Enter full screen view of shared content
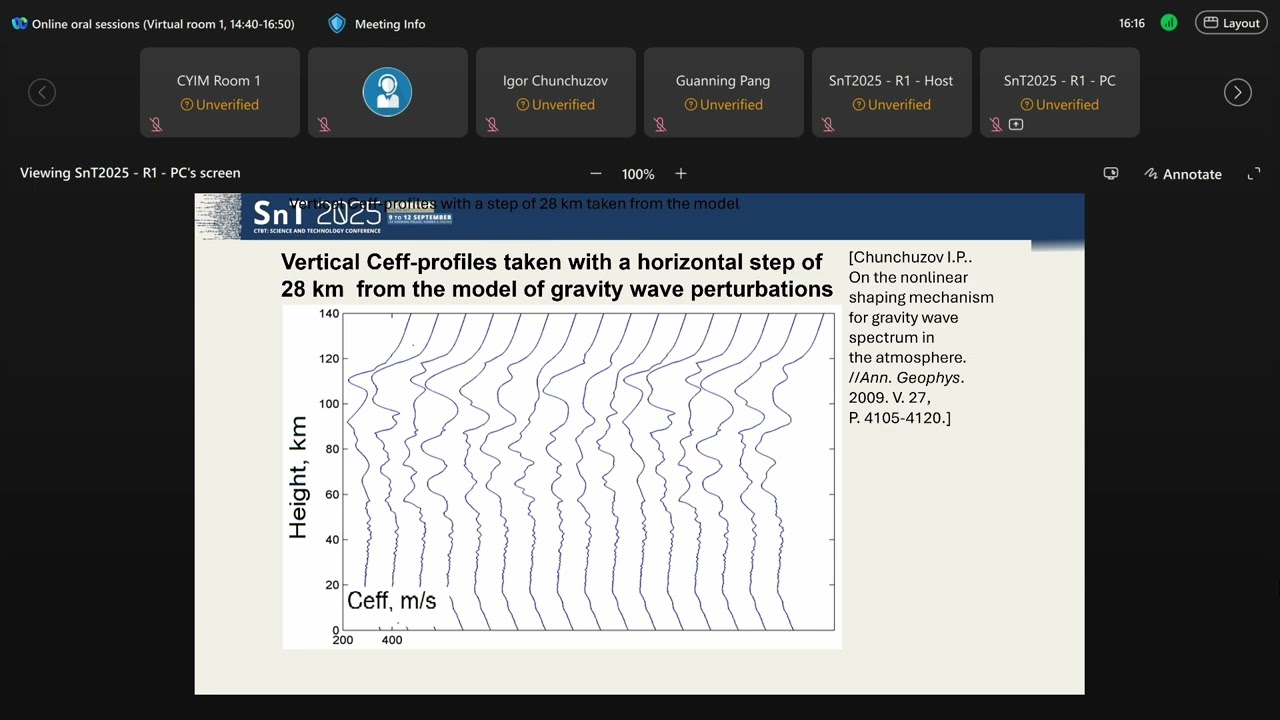This screenshot has height=720, width=1280. click(x=1254, y=174)
